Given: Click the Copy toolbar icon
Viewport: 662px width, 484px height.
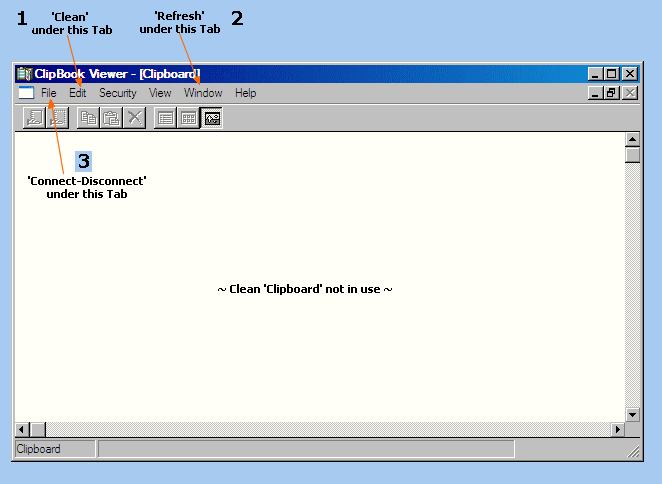Looking at the screenshot, I should 88,118.
